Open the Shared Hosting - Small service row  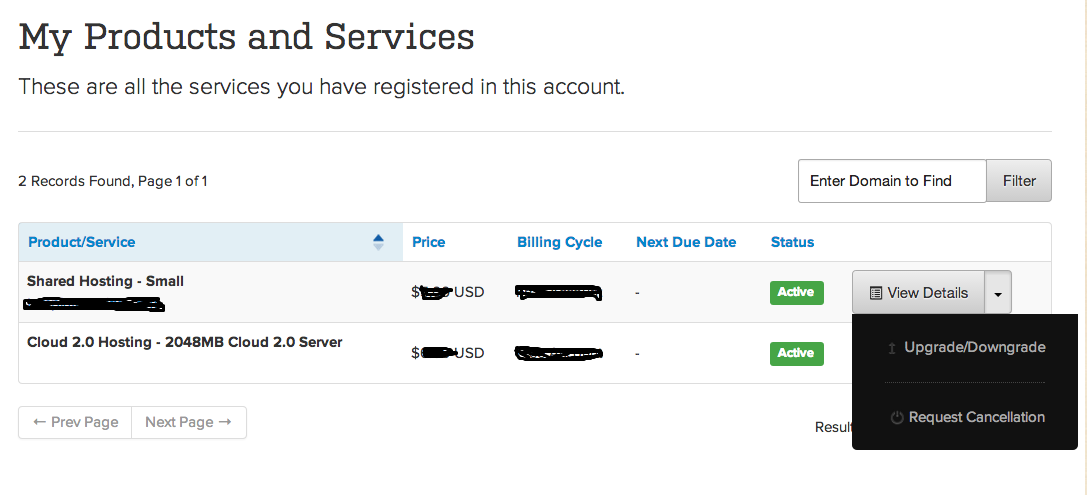tap(105, 281)
